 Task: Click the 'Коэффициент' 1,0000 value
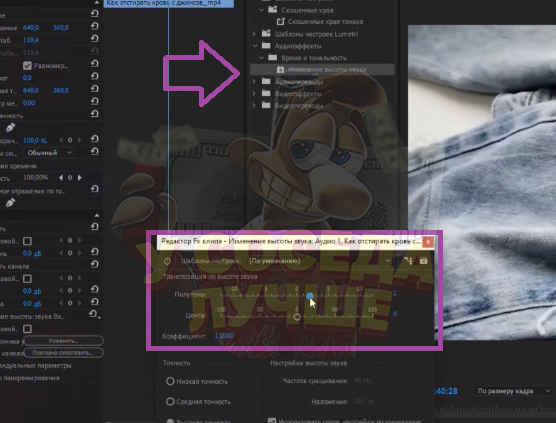coord(224,335)
